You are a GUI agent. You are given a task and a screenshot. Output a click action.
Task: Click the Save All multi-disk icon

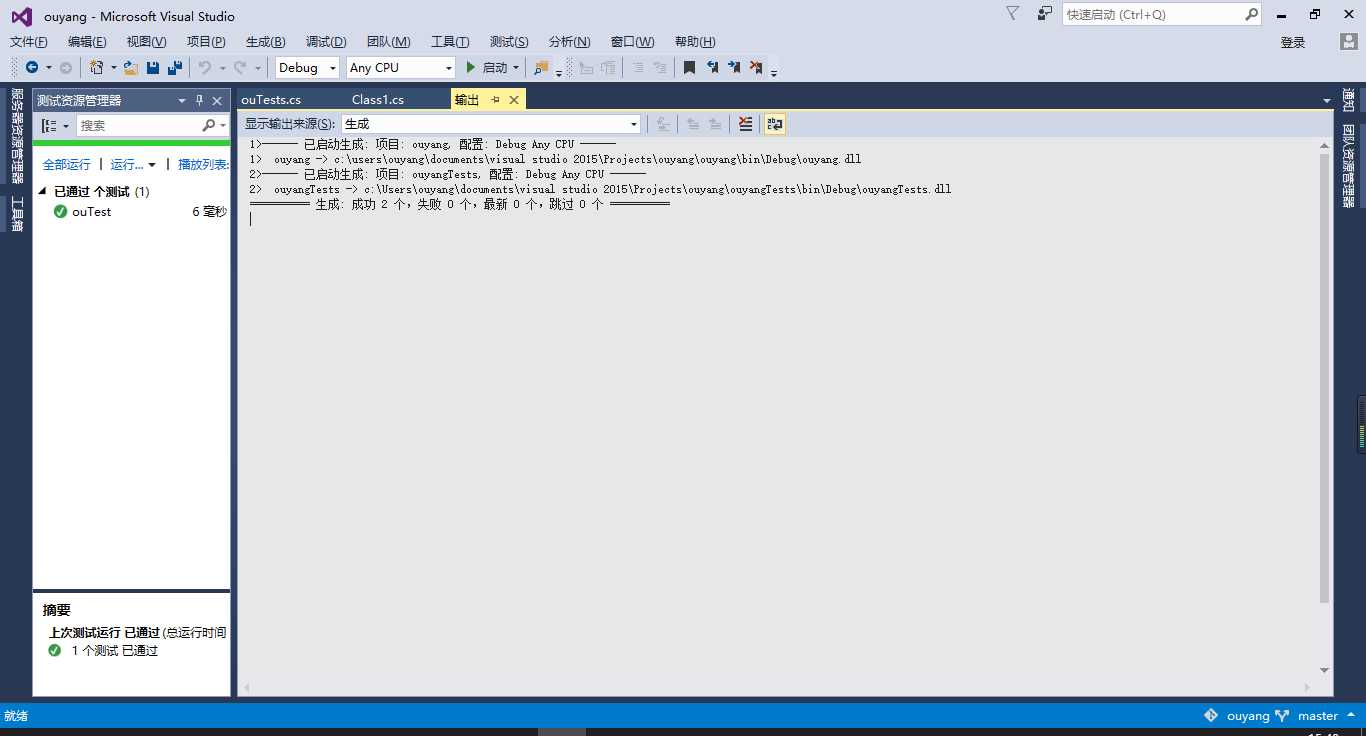tap(175, 67)
